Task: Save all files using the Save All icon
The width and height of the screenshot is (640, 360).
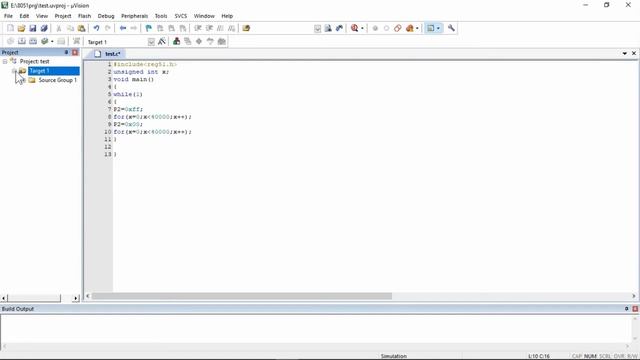Action: tap(44, 28)
